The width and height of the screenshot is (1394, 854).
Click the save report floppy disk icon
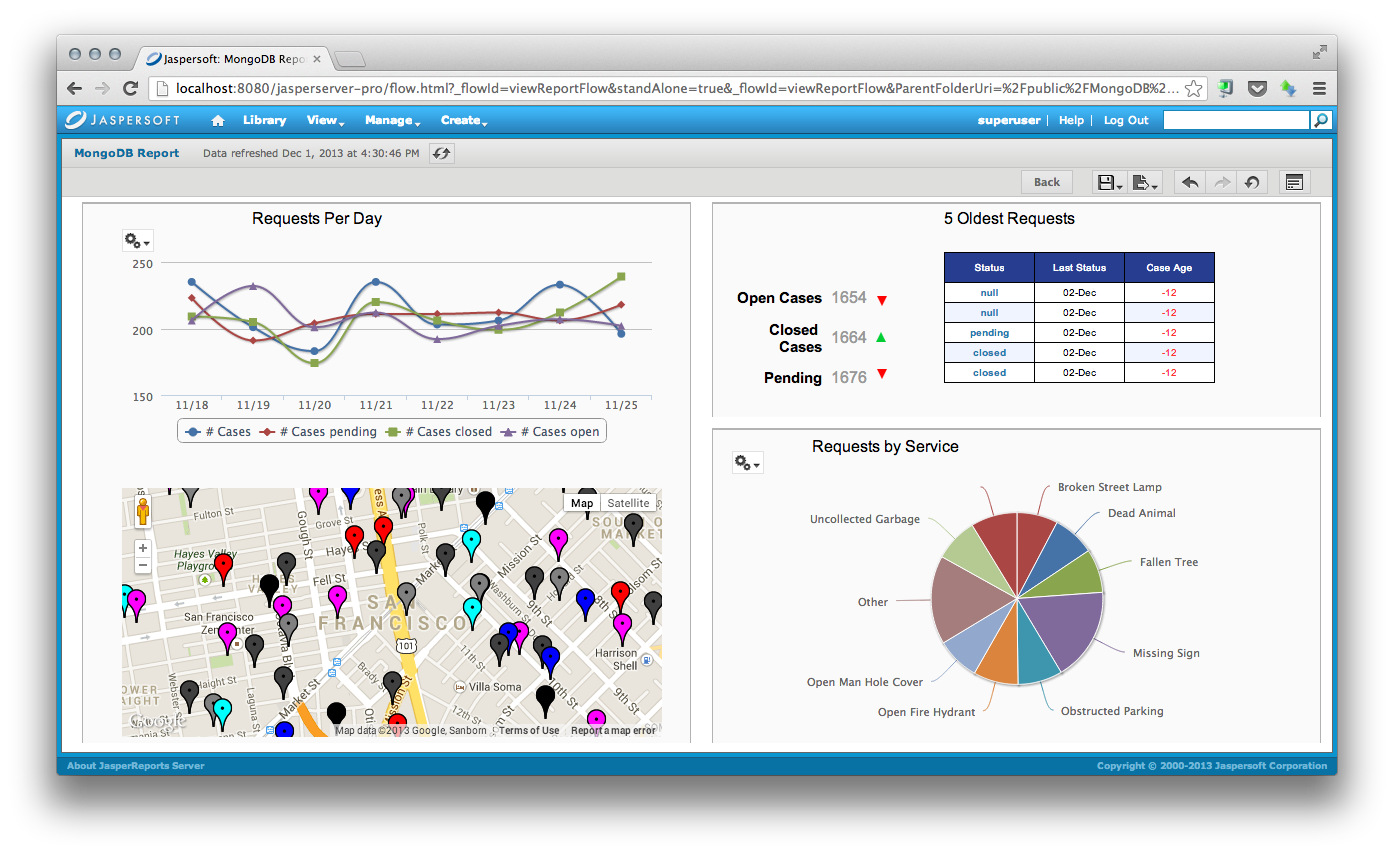[x=1110, y=182]
